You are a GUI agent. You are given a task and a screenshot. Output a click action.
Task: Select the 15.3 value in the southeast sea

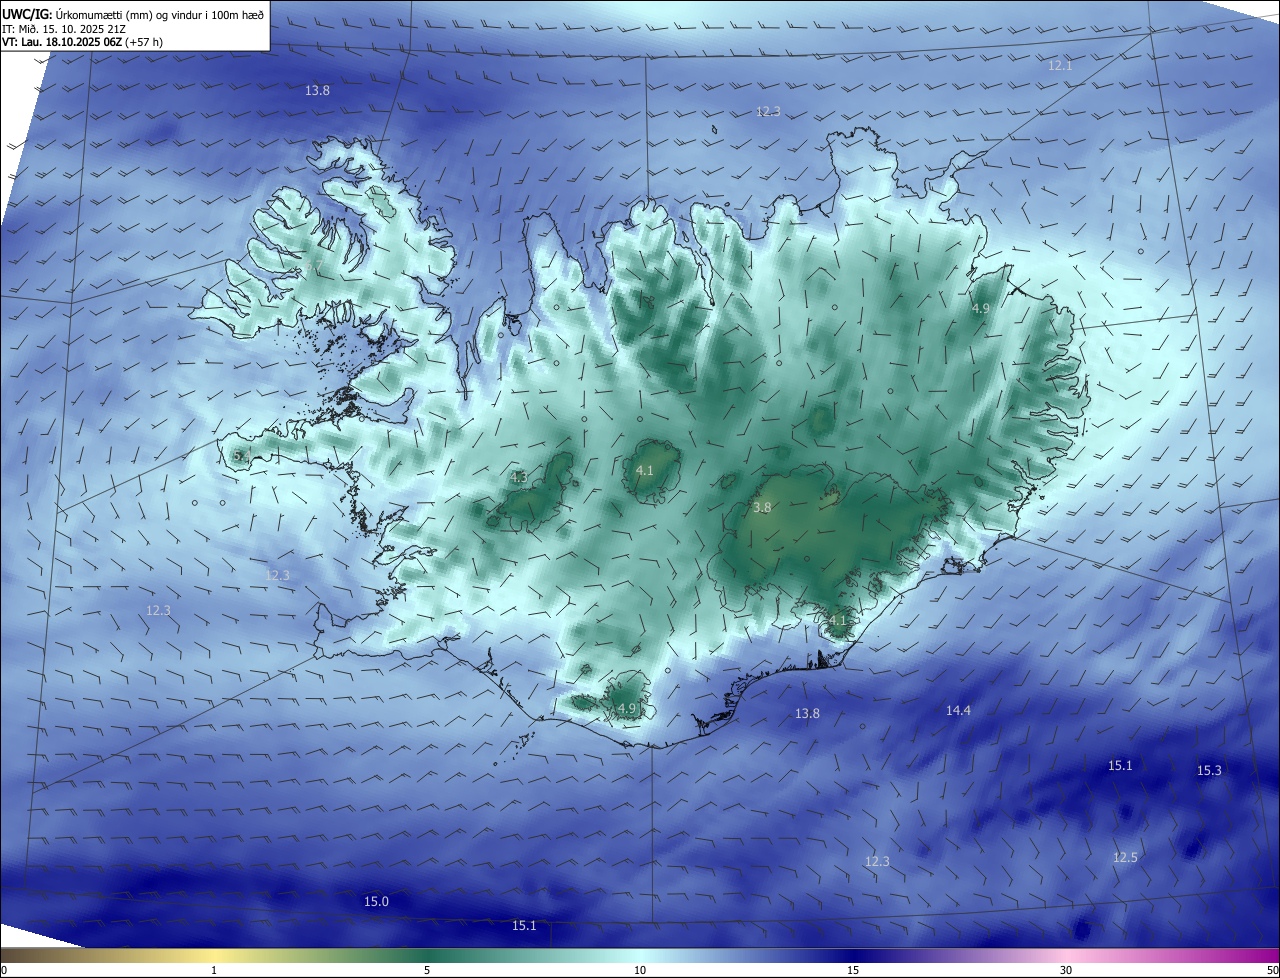1209,771
